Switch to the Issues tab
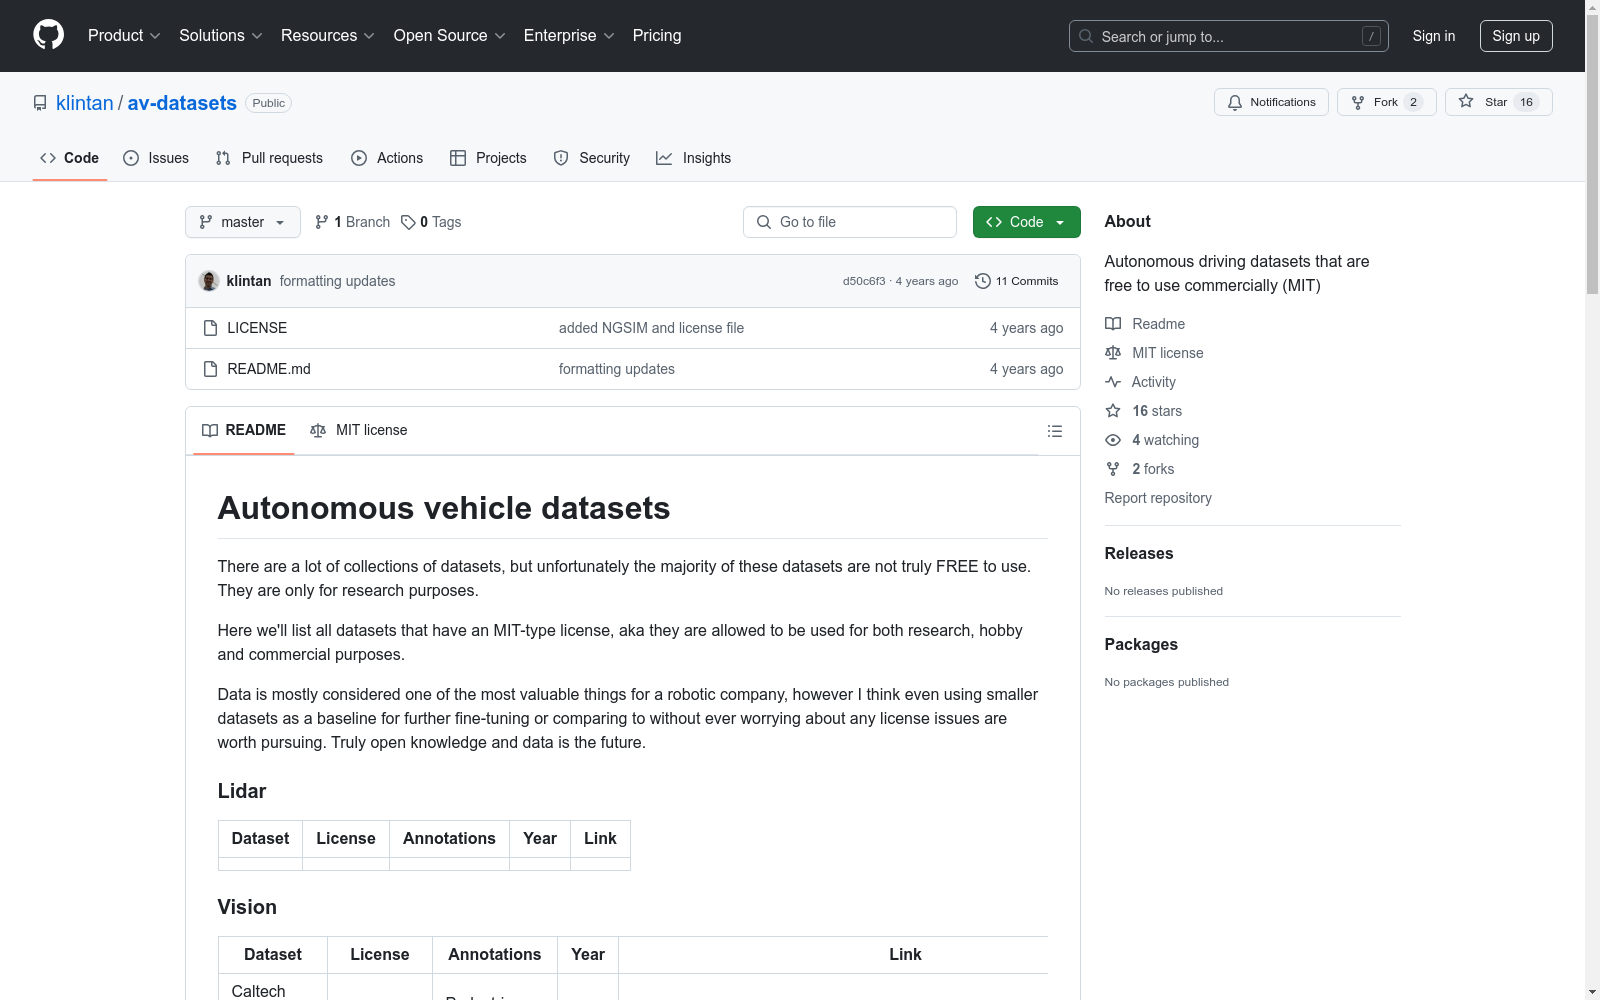1600x1000 pixels. (x=156, y=158)
